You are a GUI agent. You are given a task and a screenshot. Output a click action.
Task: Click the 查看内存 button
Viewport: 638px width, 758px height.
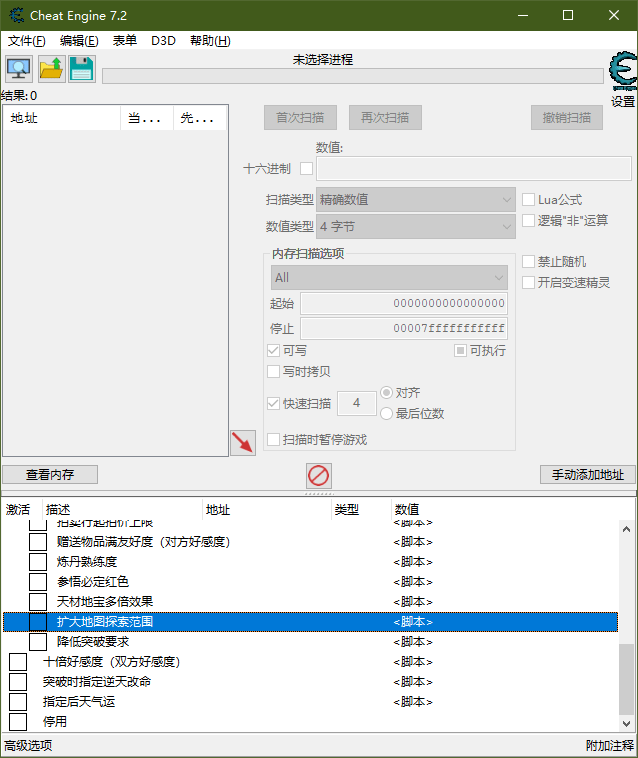(50, 475)
